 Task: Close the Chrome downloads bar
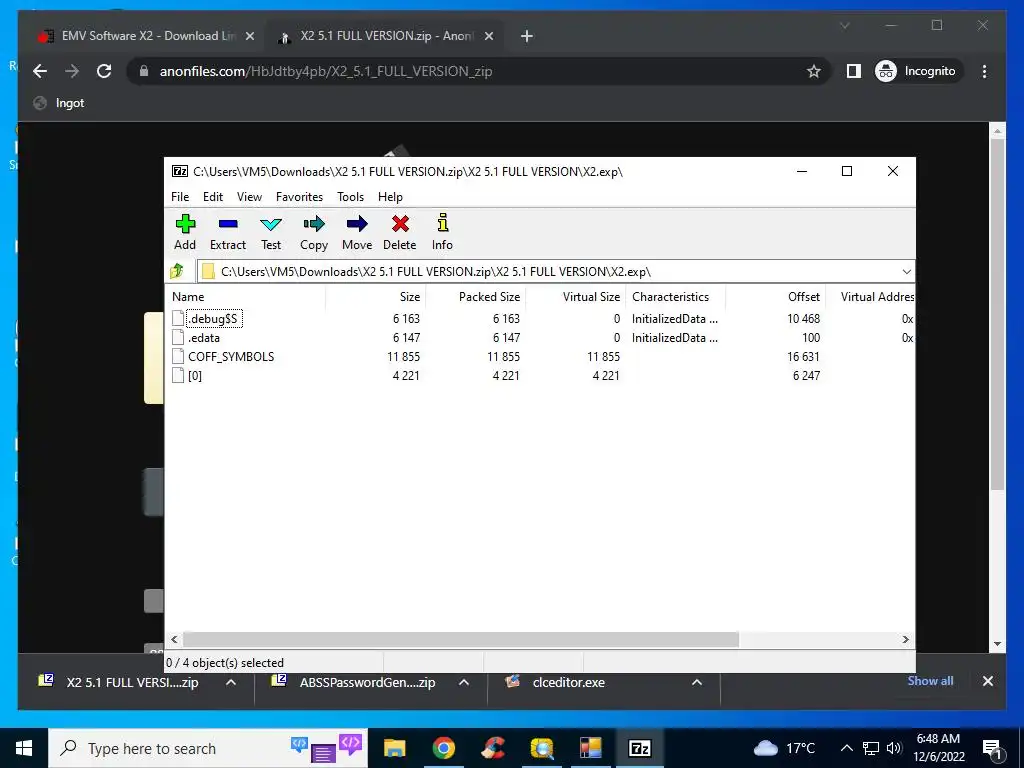pyautogui.click(x=987, y=681)
